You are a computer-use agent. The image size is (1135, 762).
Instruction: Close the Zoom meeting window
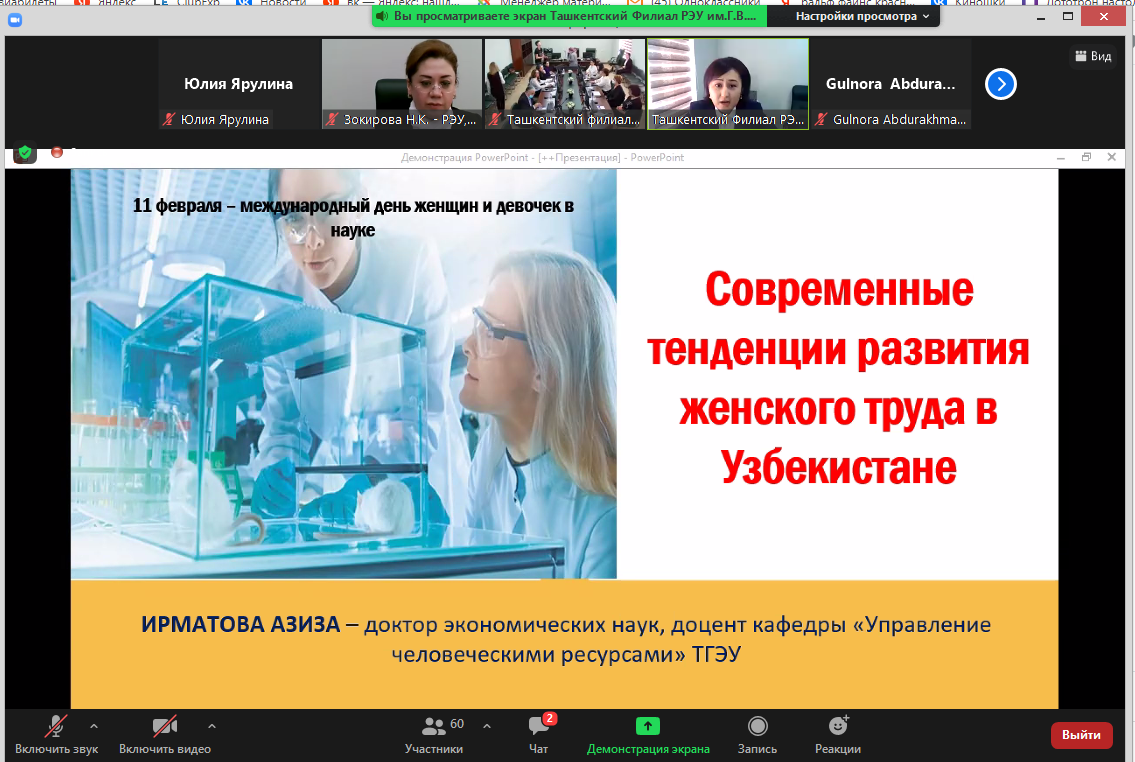pos(1104,17)
